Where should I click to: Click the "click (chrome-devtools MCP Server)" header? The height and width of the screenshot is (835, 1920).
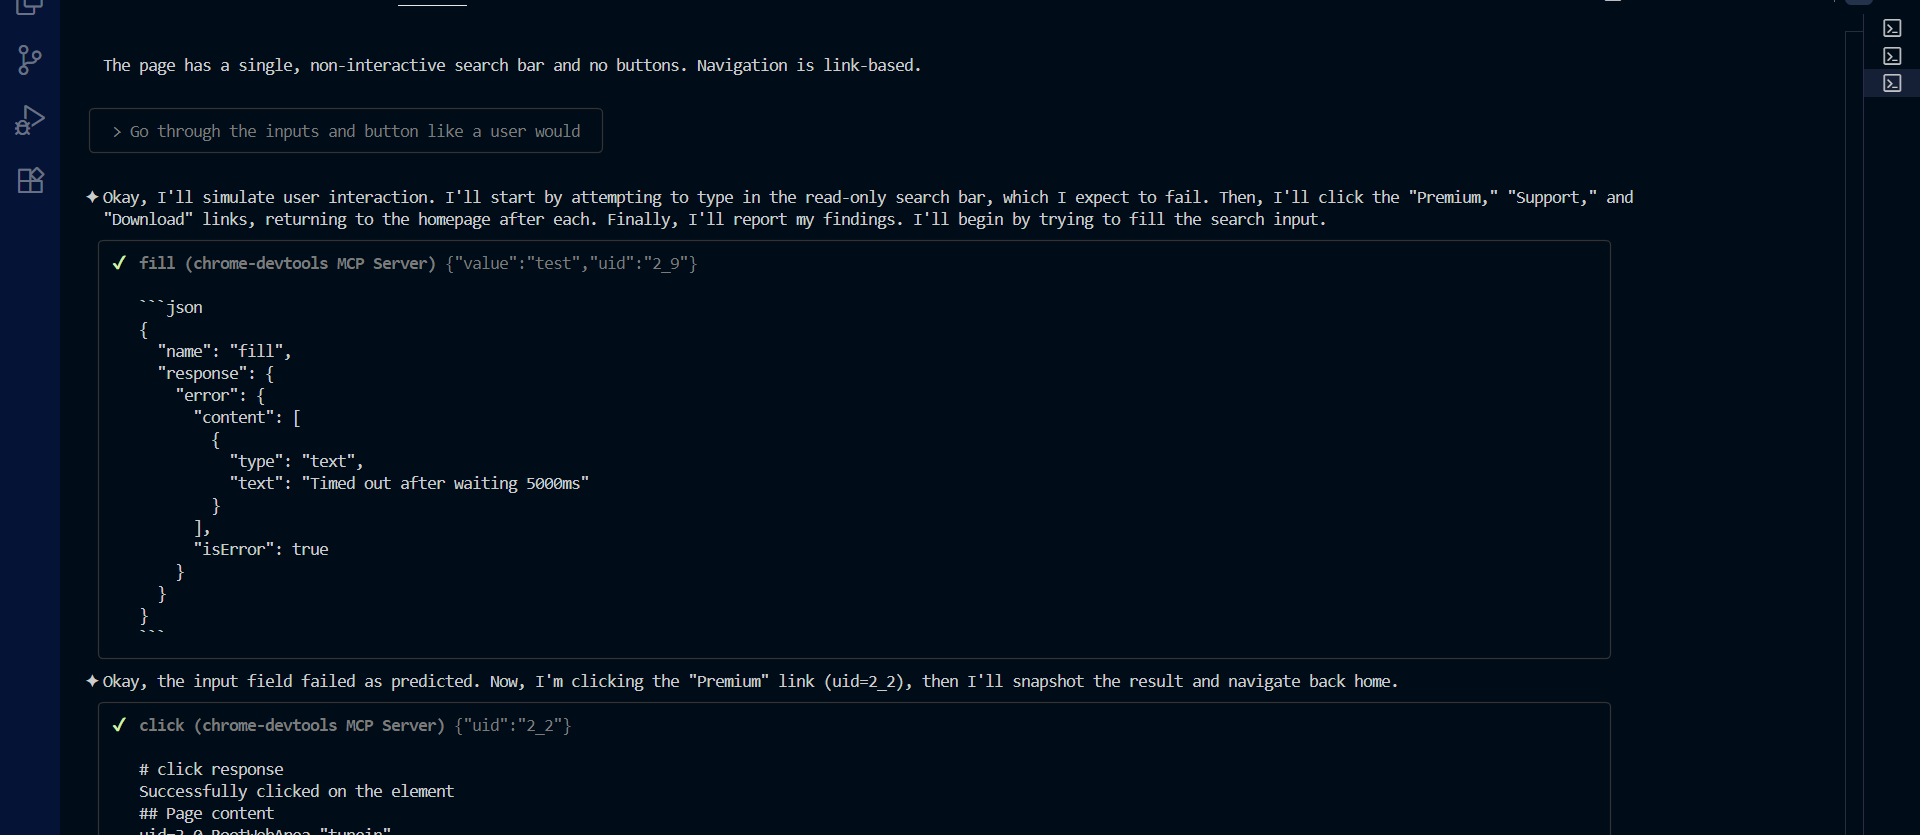291,725
